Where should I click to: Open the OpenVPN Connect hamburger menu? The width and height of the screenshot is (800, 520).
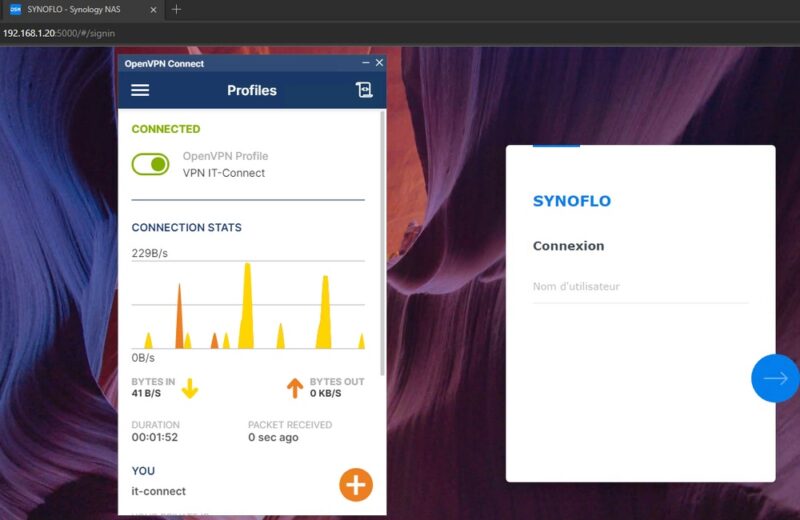click(x=140, y=90)
